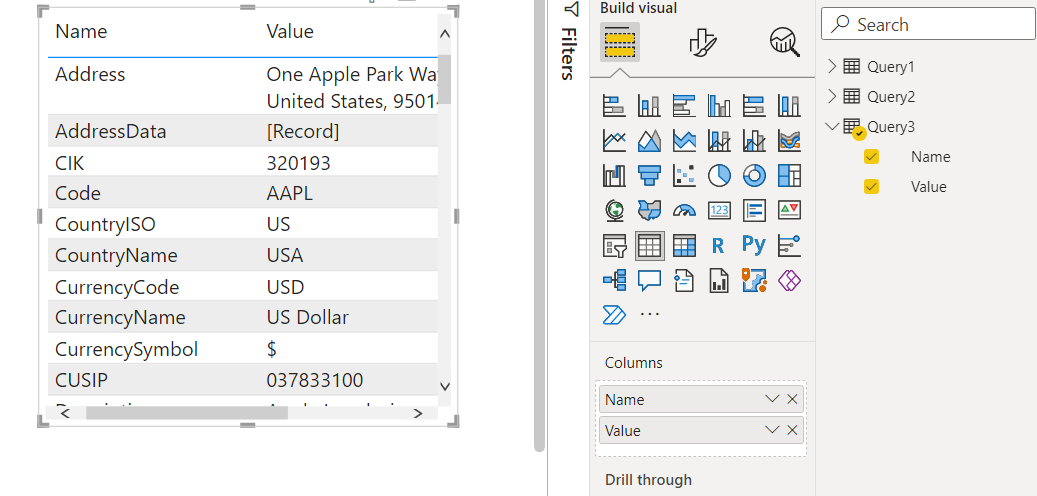This screenshot has height=496, width=1037.
Task: Click the table's scroll down arrow
Action: pos(444,386)
